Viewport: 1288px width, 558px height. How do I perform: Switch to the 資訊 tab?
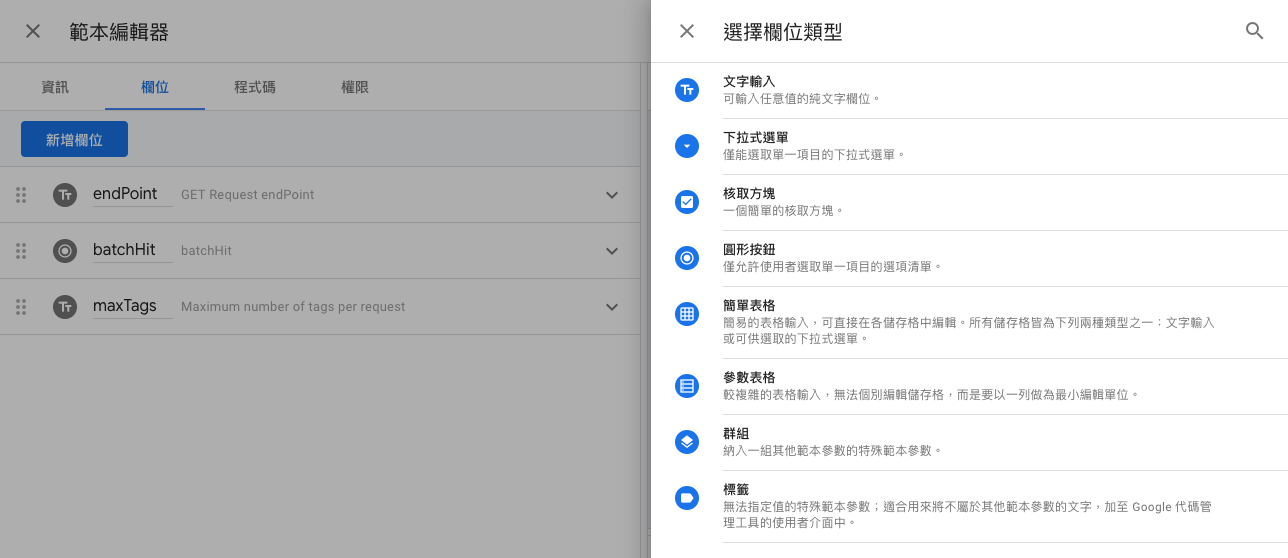(x=55, y=87)
